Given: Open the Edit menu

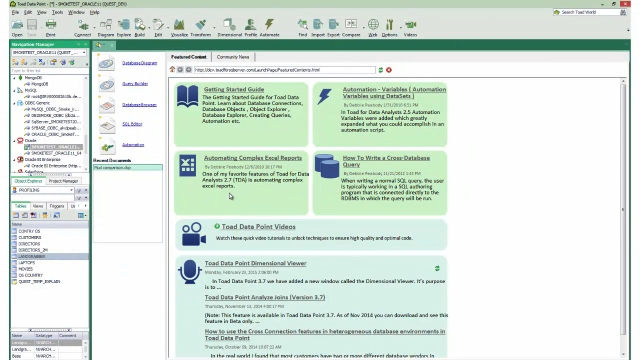Looking at the screenshot, I should coord(28,12).
